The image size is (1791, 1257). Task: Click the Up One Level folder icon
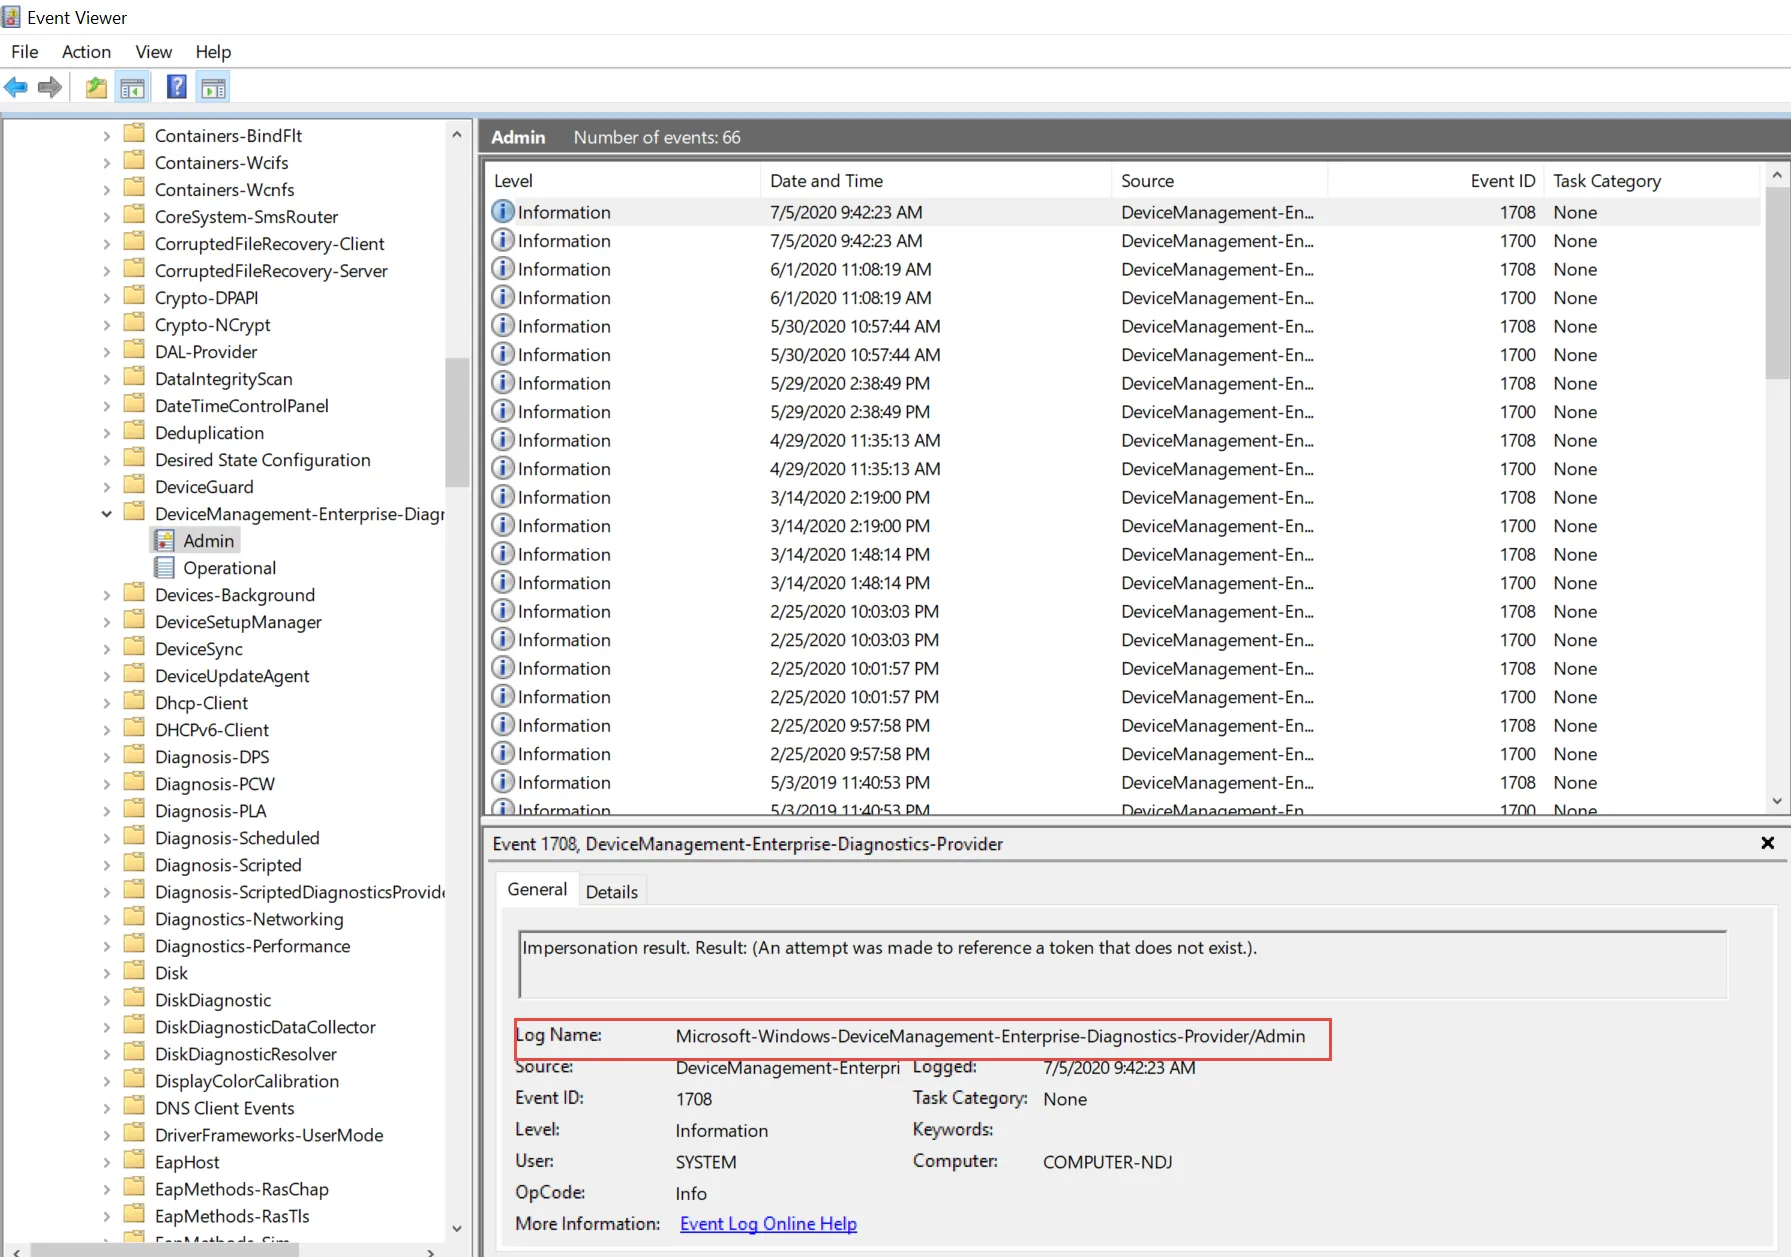[x=96, y=88]
